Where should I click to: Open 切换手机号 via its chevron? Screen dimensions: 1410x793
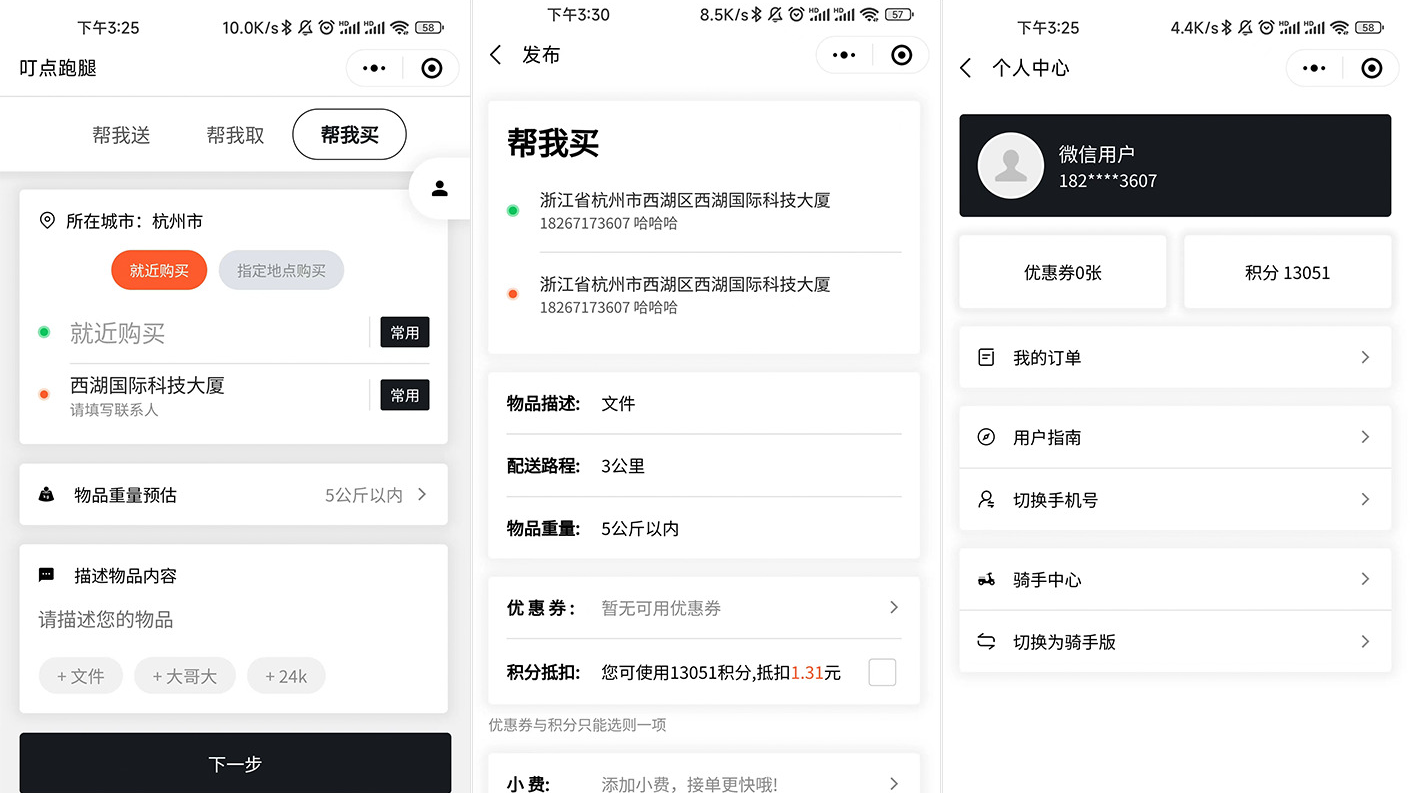pos(1365,499)
